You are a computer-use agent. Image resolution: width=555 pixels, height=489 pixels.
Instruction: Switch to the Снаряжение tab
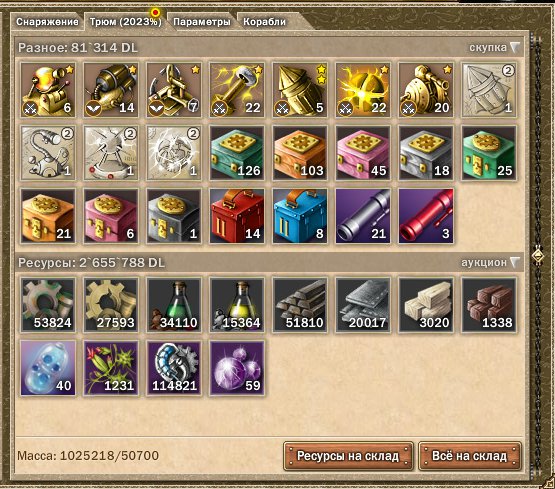pyautogui.click(x=47, y=22)
